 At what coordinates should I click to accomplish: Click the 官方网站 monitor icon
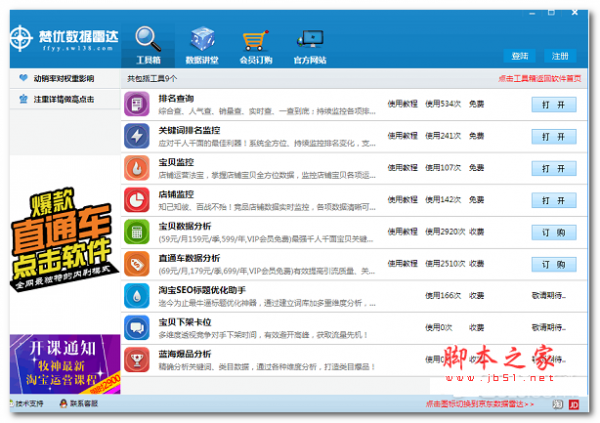click(x=309, y=43)
